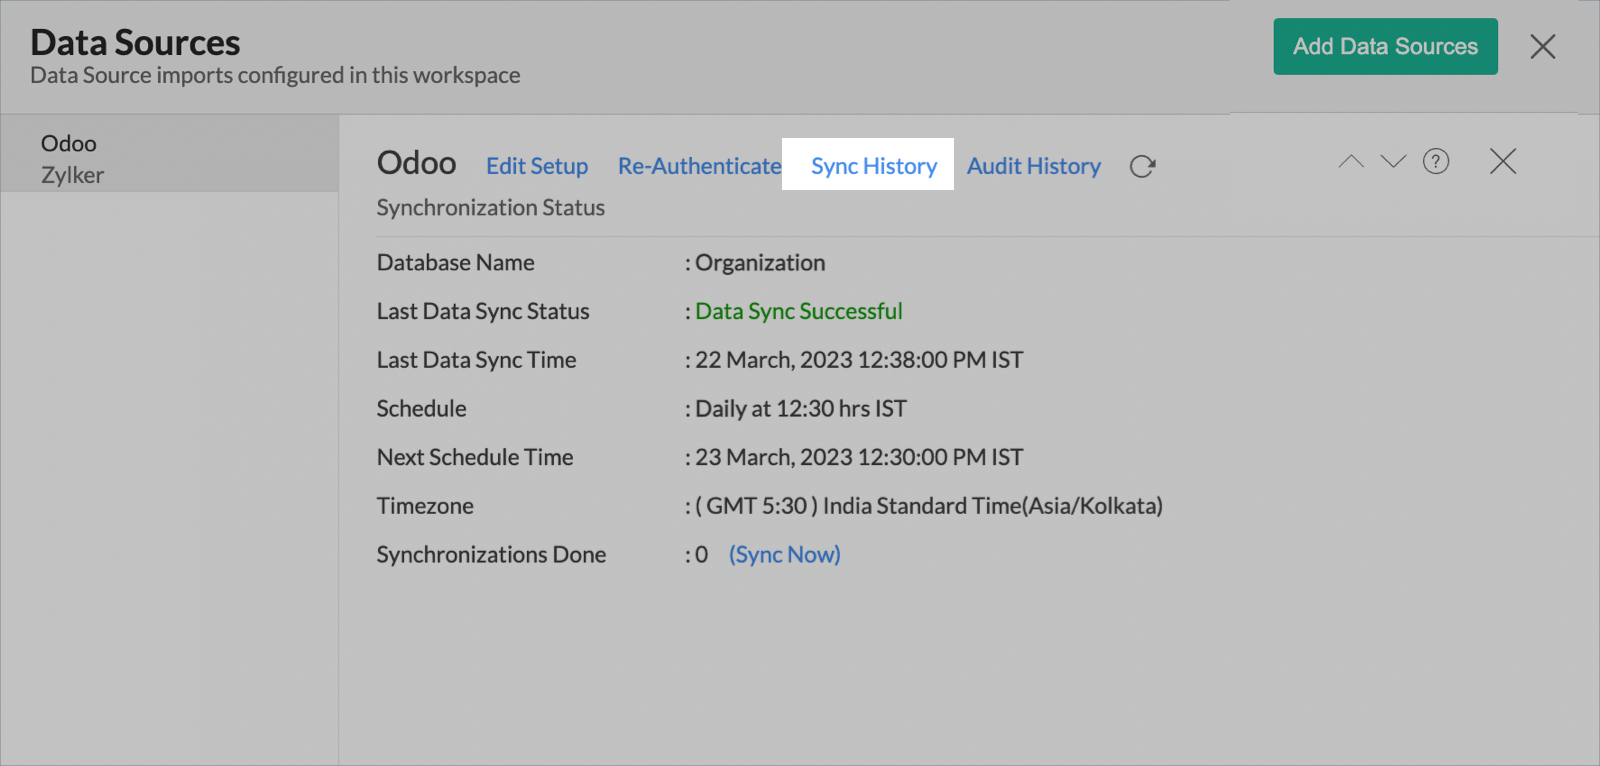Go to previous data source with up chevron
1600x766 pixels.
[1351, 162]
